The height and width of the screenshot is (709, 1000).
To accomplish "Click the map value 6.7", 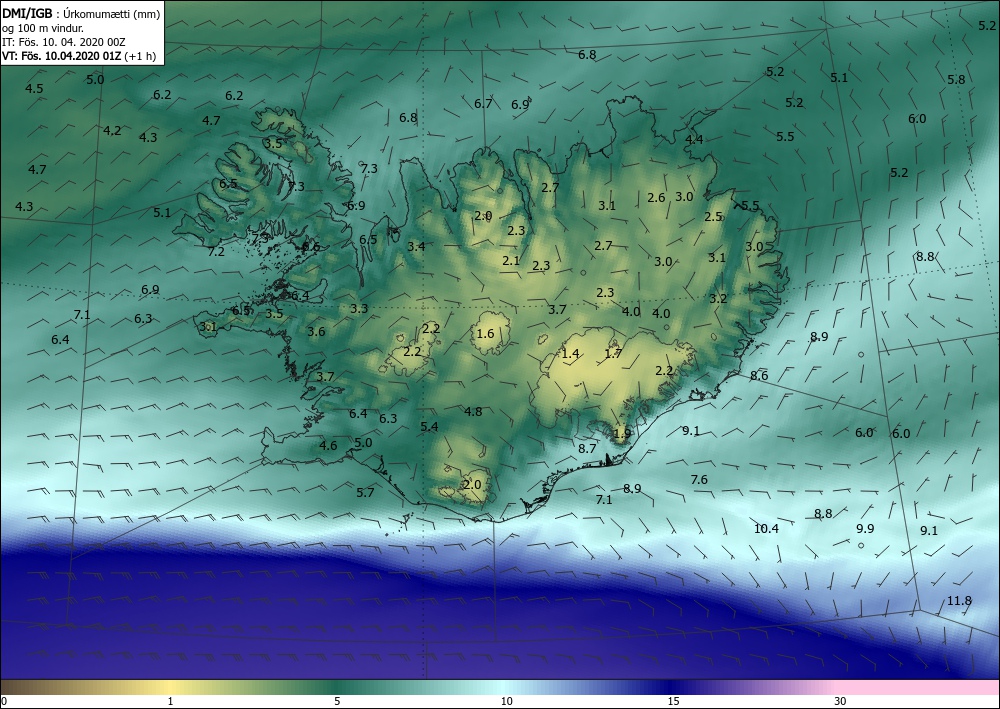I will pos(483,103).
